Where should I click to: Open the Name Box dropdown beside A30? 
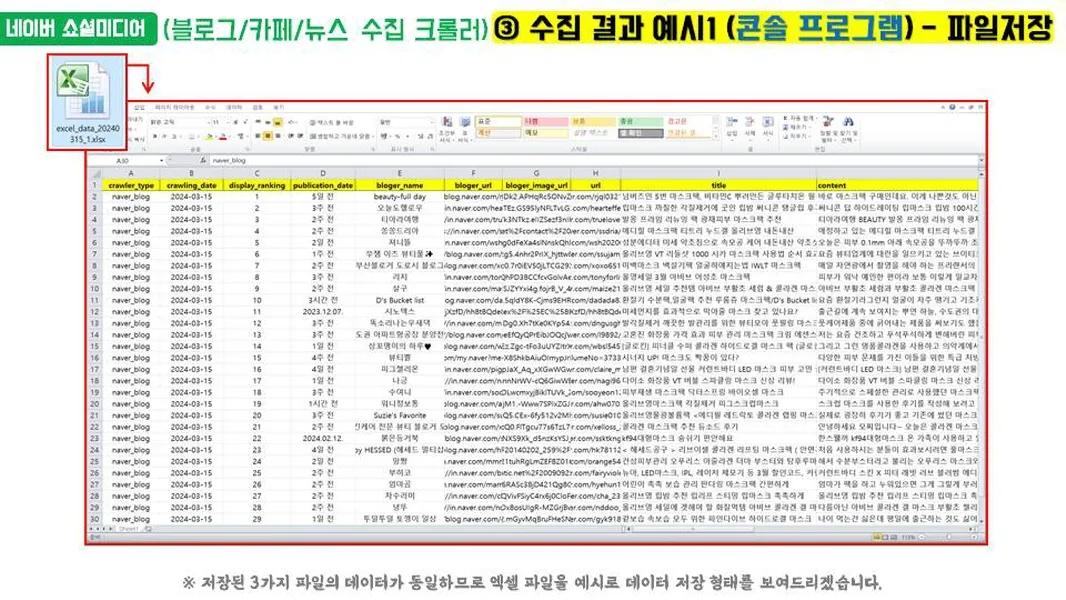(161, 160)
